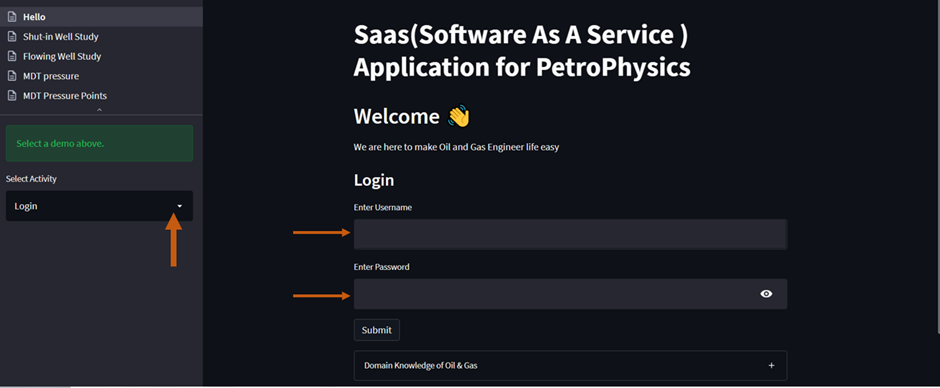Screen dimensions: 940x388
Task: Open the Select Activity Login dropdown
Action: pos(100,206)
